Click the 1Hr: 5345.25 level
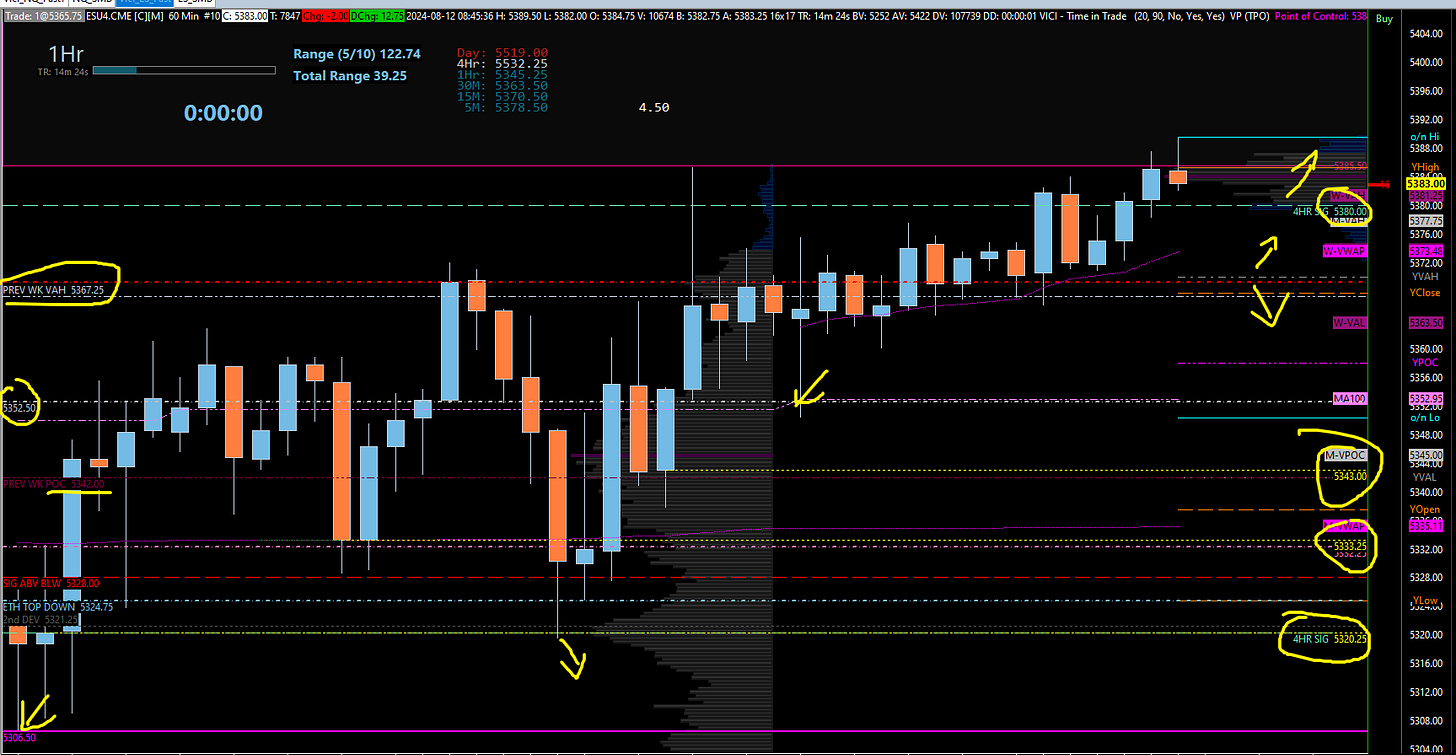 tap(502, 74)
